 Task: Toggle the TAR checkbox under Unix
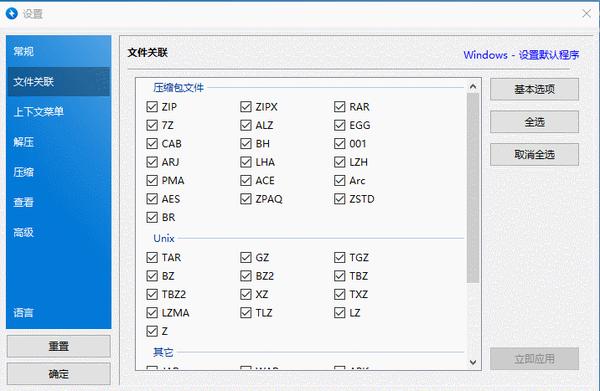pos(152,257)
